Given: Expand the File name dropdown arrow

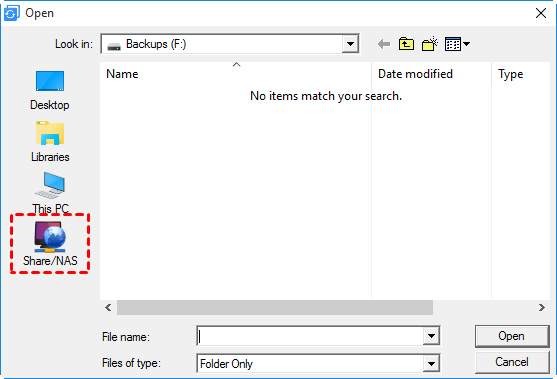Looking at the screenshot, I should pos(431,336).
